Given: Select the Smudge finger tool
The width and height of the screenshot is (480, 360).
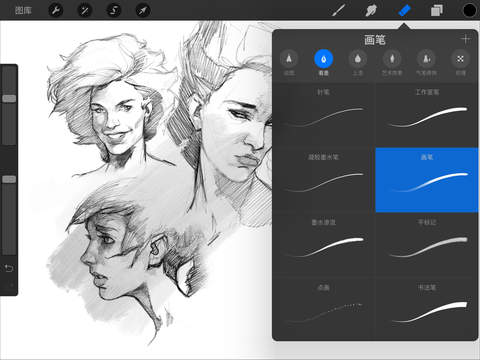Looking at the screenshot, I should click(x=371, y=10).
